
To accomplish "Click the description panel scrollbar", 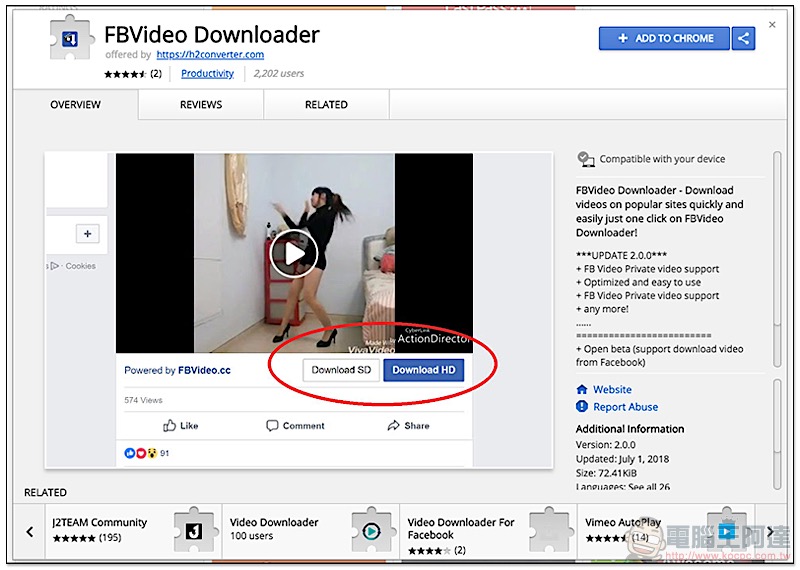I will 777,259.
